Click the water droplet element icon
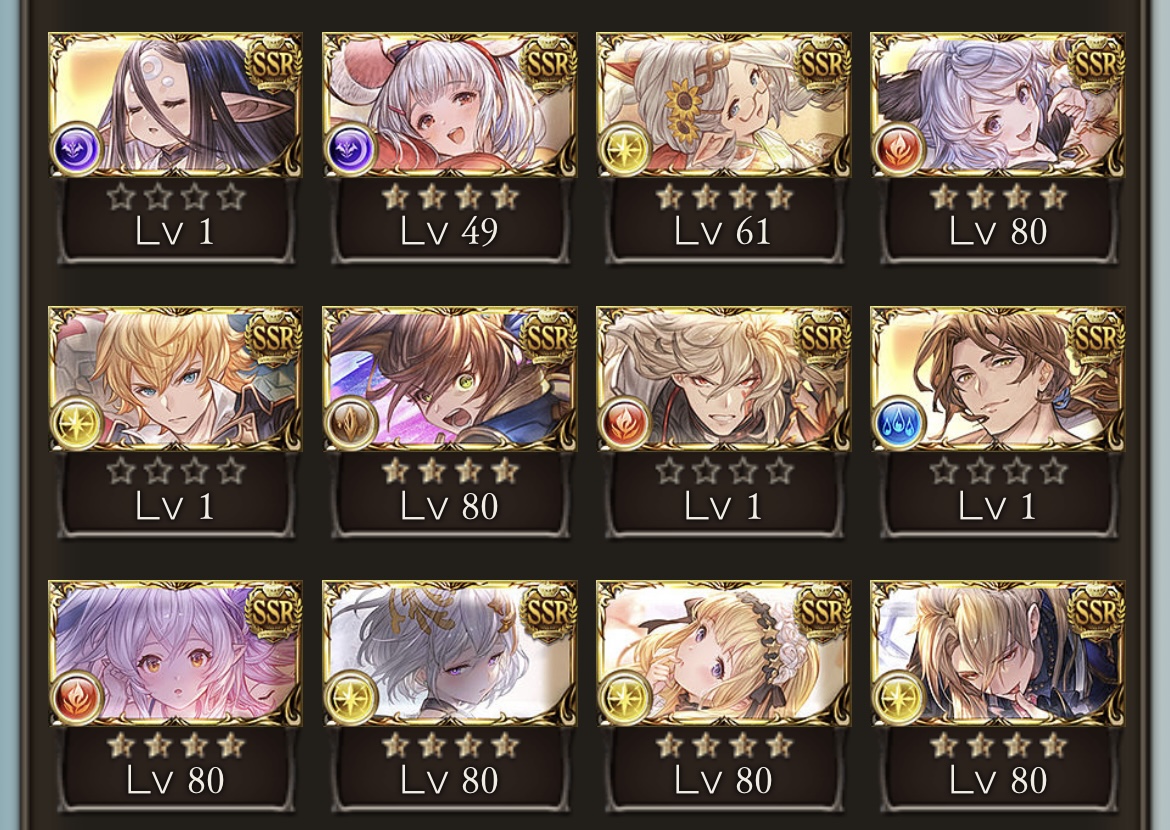The width and height of the screenshot is (1170, 830). 899,422
